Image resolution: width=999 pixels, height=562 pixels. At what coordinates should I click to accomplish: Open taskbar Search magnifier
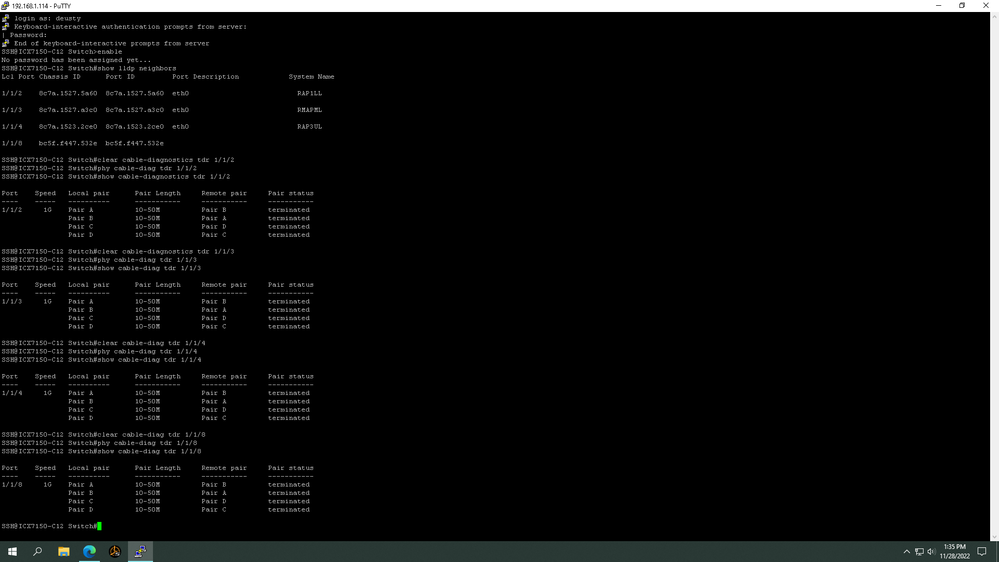(x=38, y=551)
